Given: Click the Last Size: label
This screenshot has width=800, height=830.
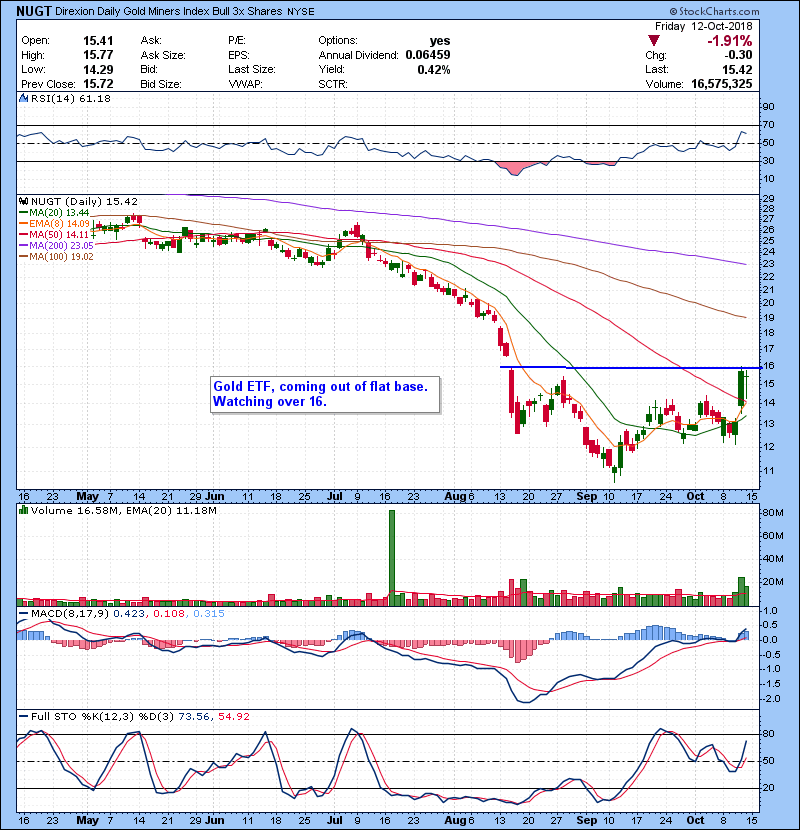Looking at the screenshot, I should [252, 69].
